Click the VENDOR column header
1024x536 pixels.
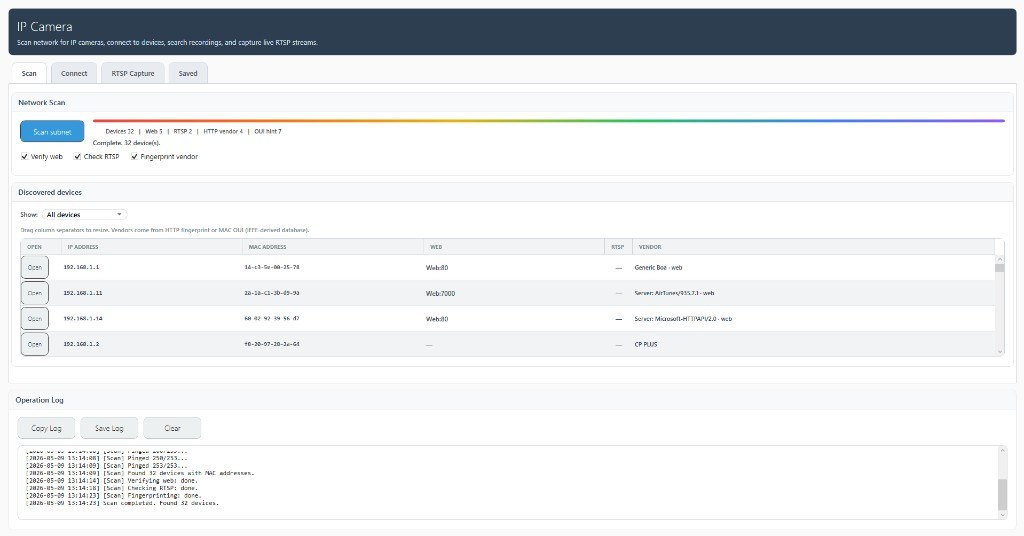[x=650, y=247]
